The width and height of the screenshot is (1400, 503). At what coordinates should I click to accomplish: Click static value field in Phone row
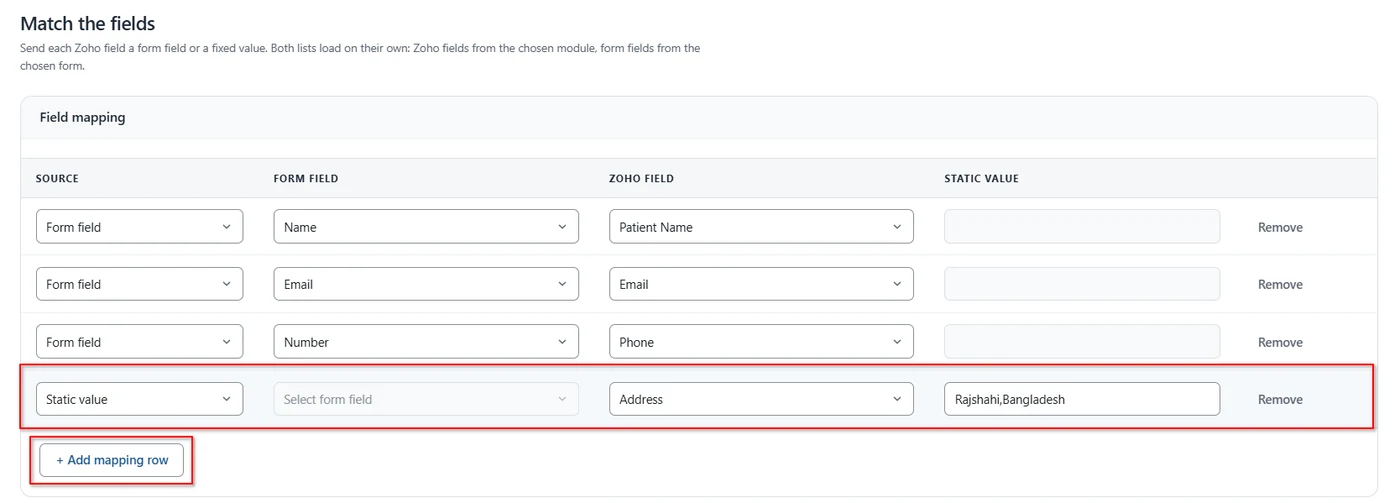(1082, 342)
